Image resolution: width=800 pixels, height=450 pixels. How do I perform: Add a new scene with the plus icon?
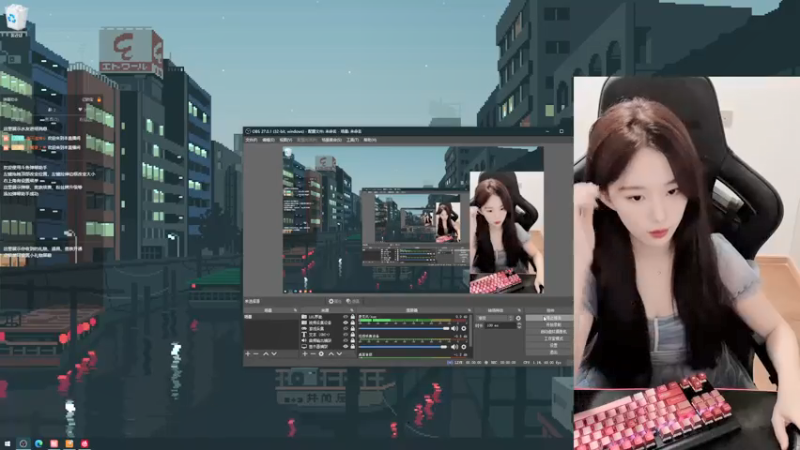click(x=247, y=354)
